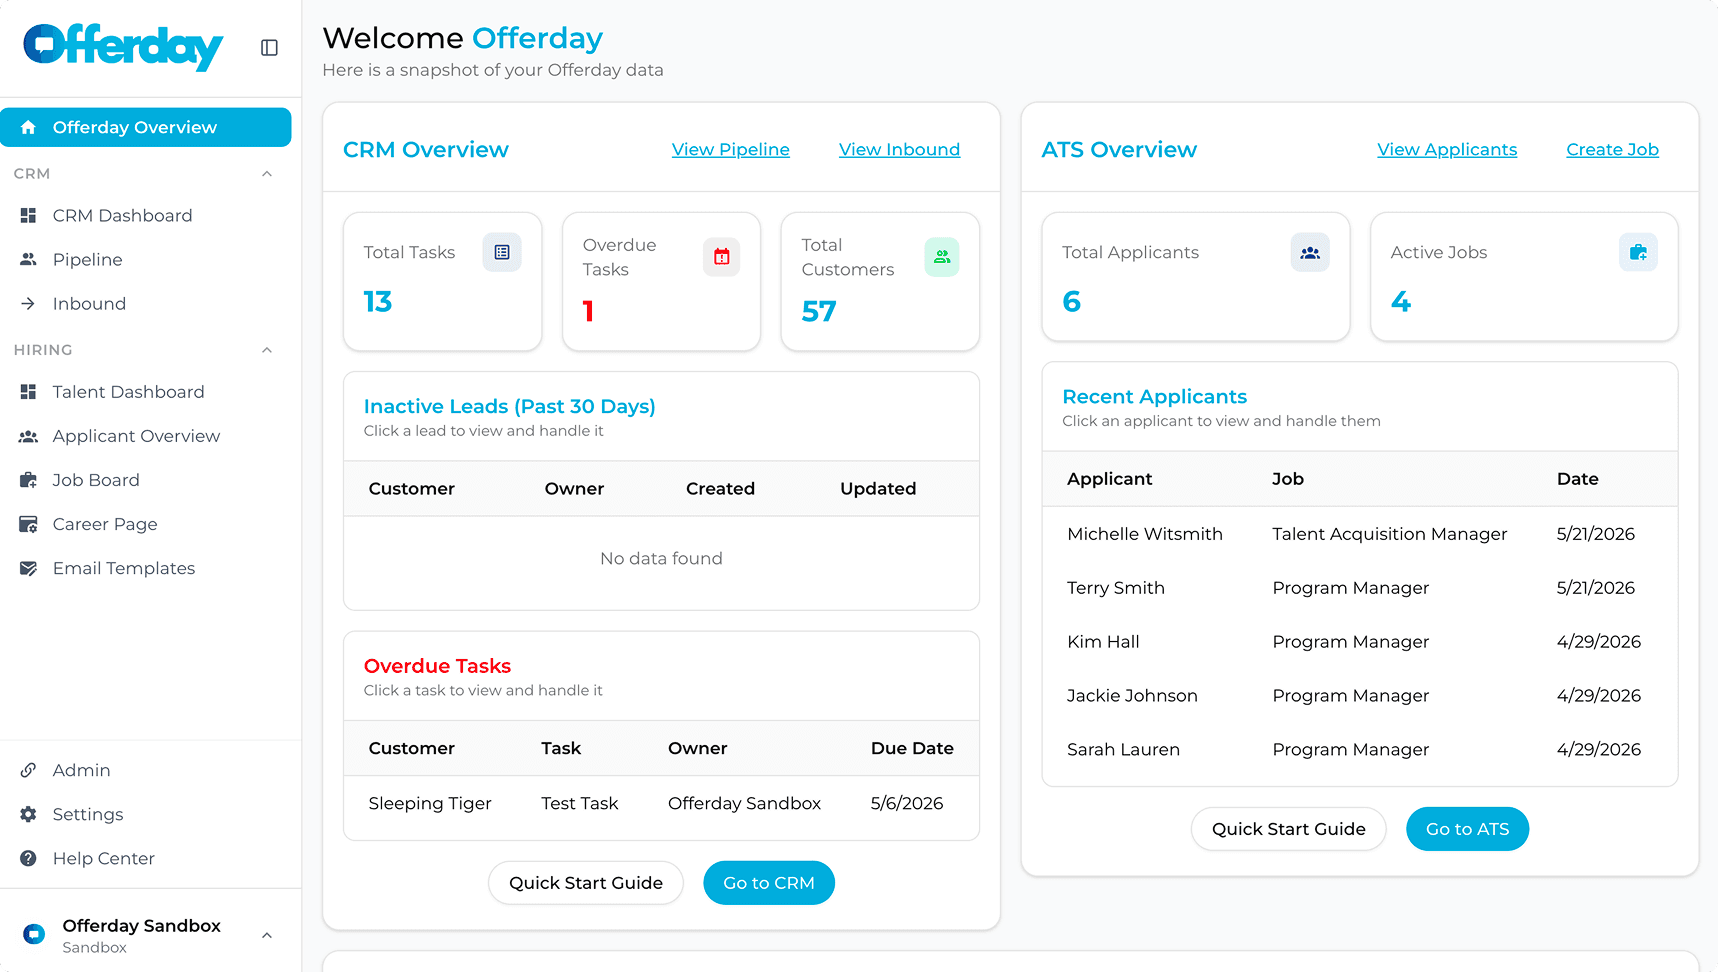Select applicant Jackie Johnson
The image size is (1718, 972).
tap(1132, 696)
